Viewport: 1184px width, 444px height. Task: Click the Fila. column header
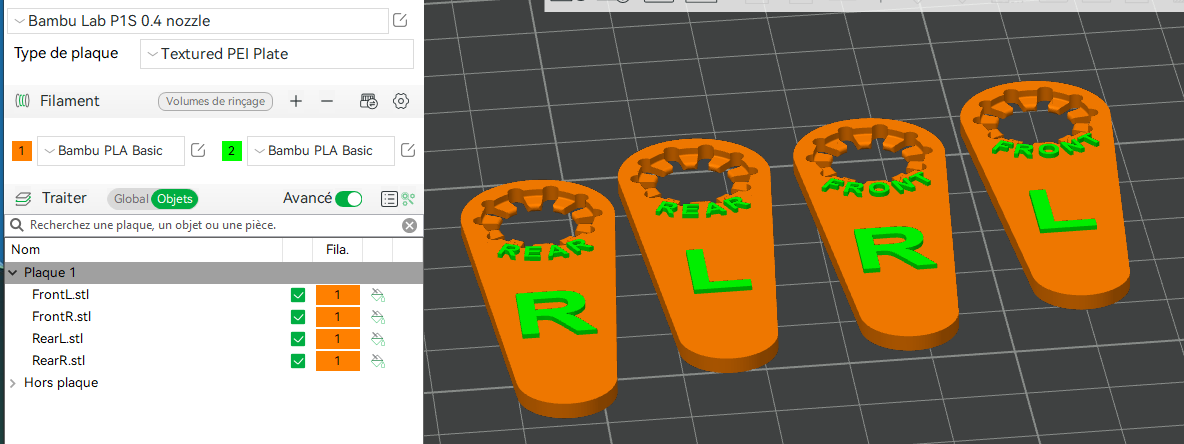click(337, 249)
